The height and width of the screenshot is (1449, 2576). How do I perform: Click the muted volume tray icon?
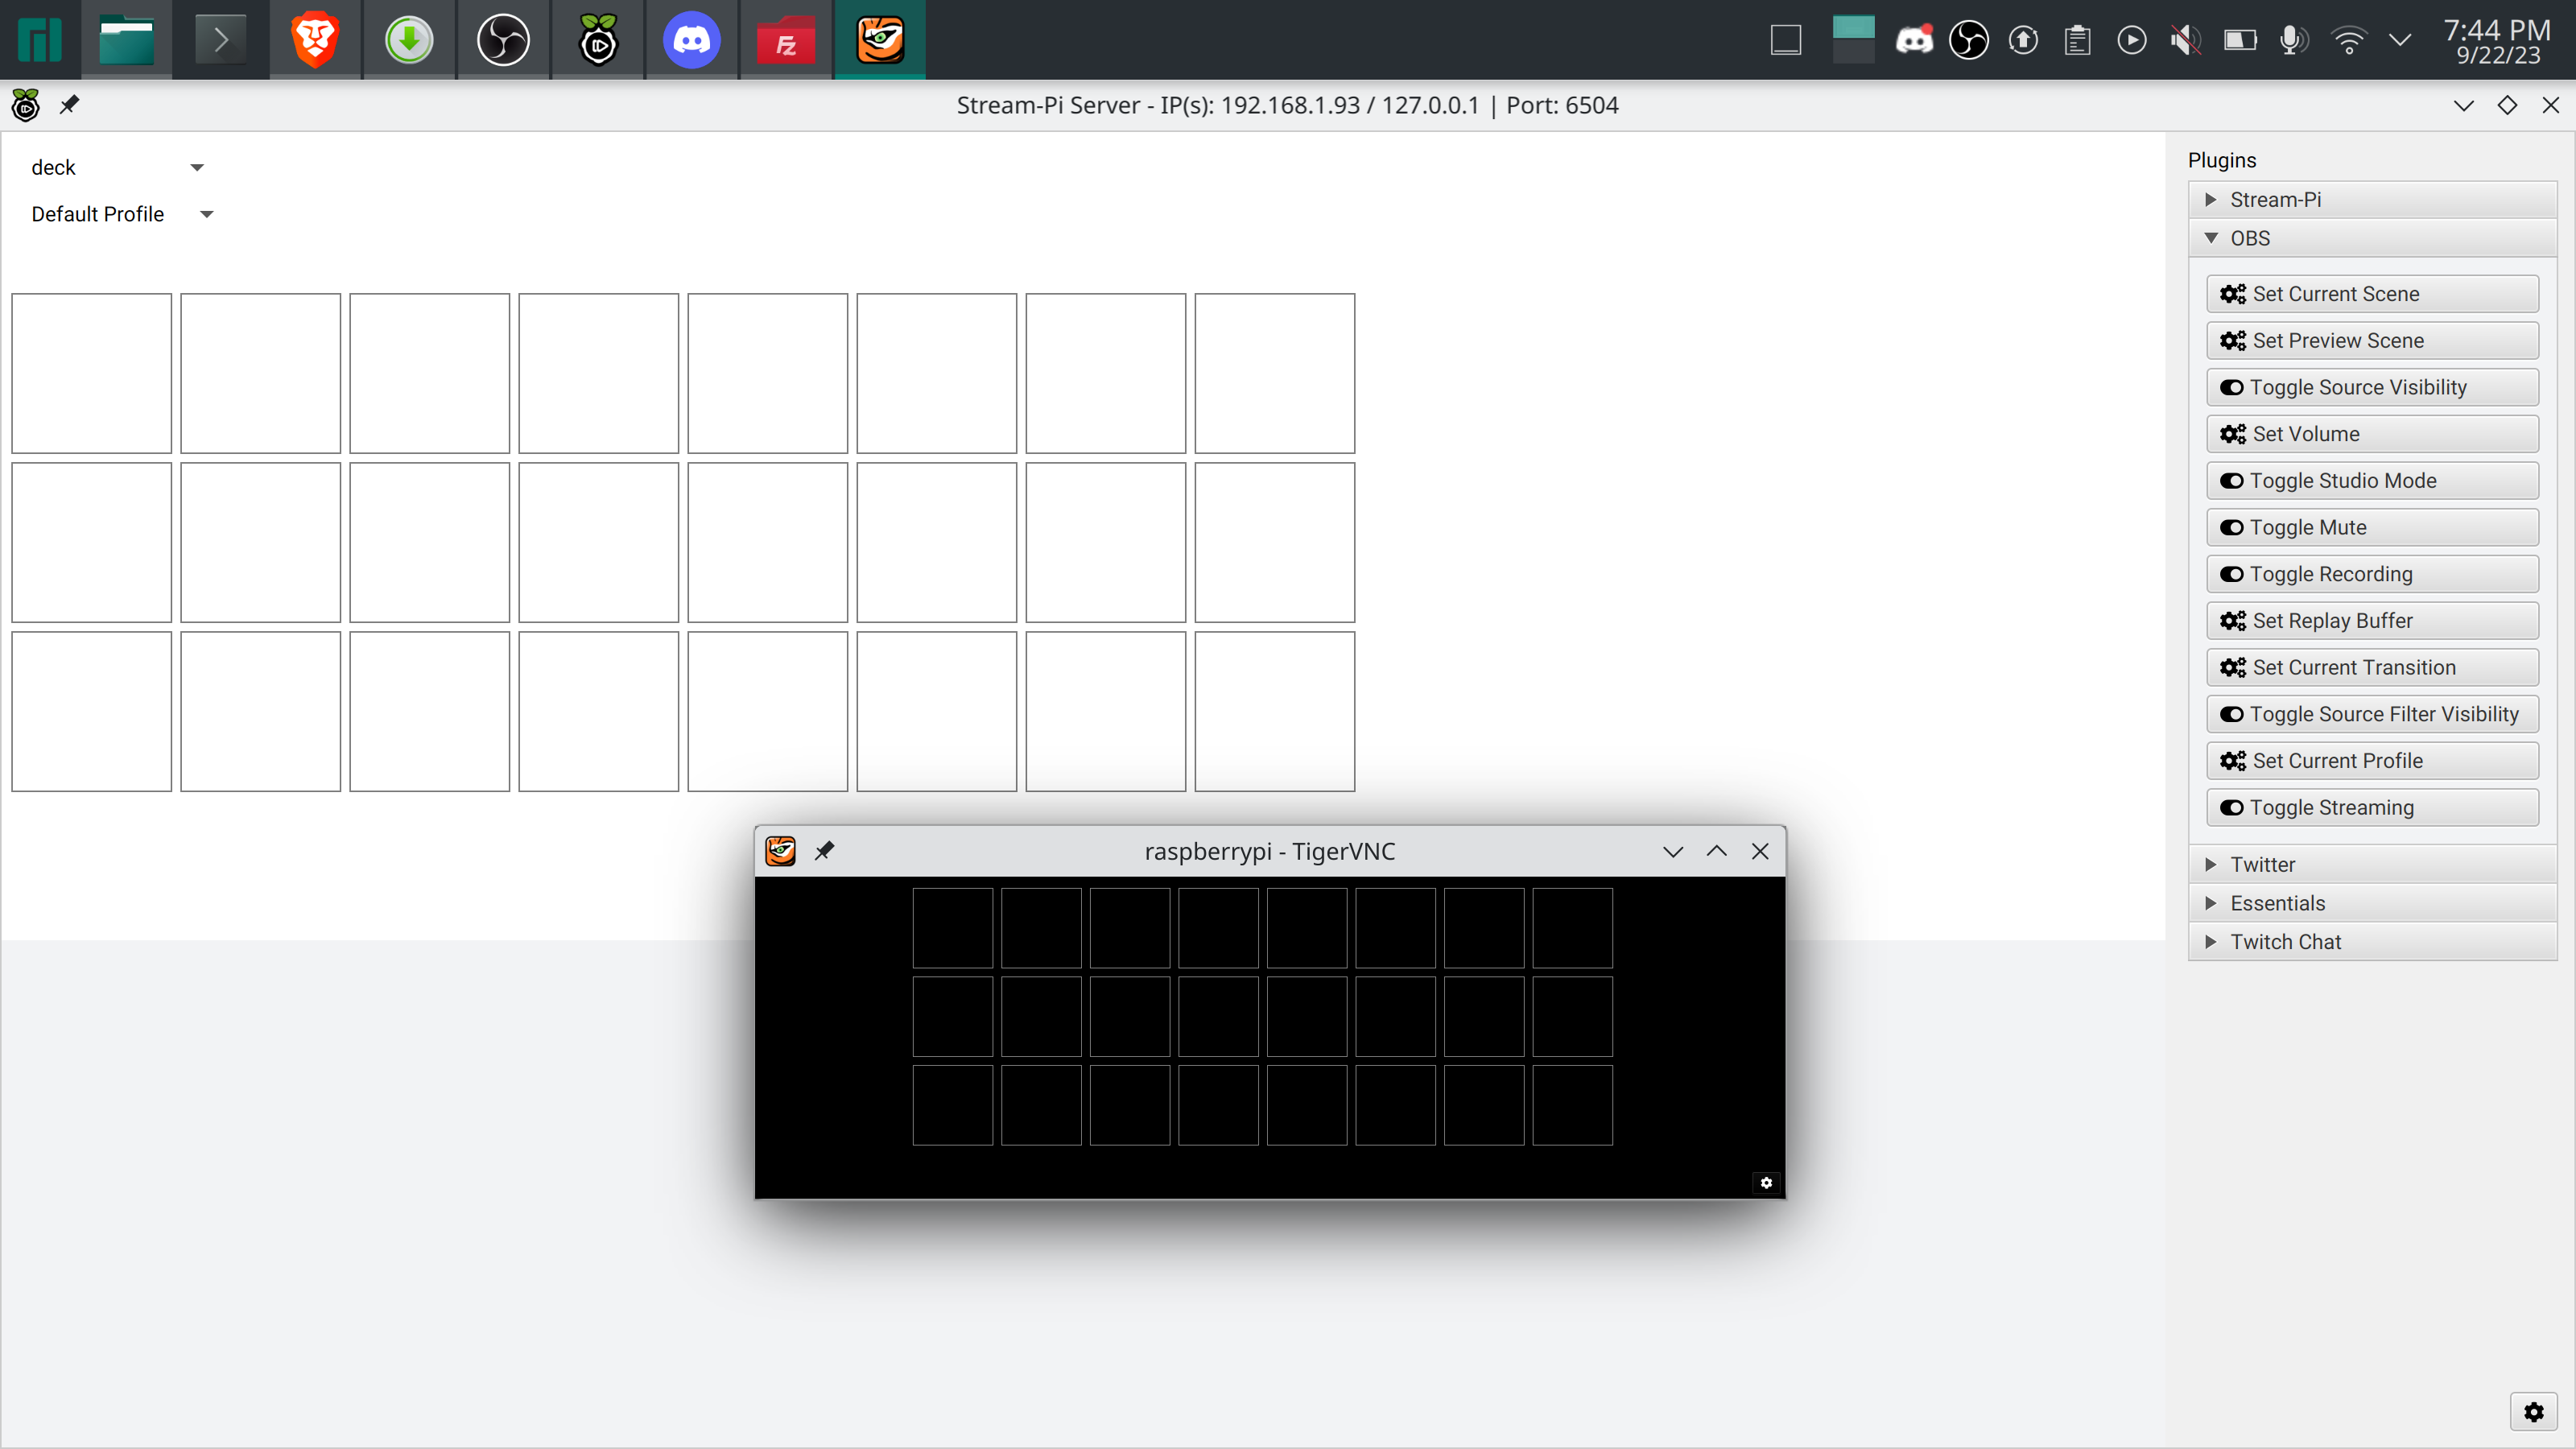click(2185, 40)
